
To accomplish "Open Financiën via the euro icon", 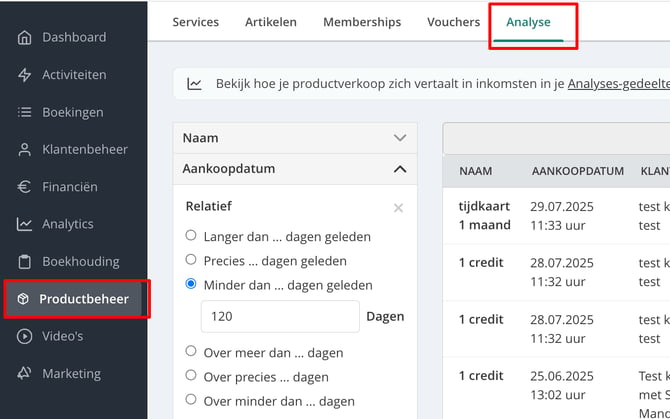I will [x=24, y=187].
